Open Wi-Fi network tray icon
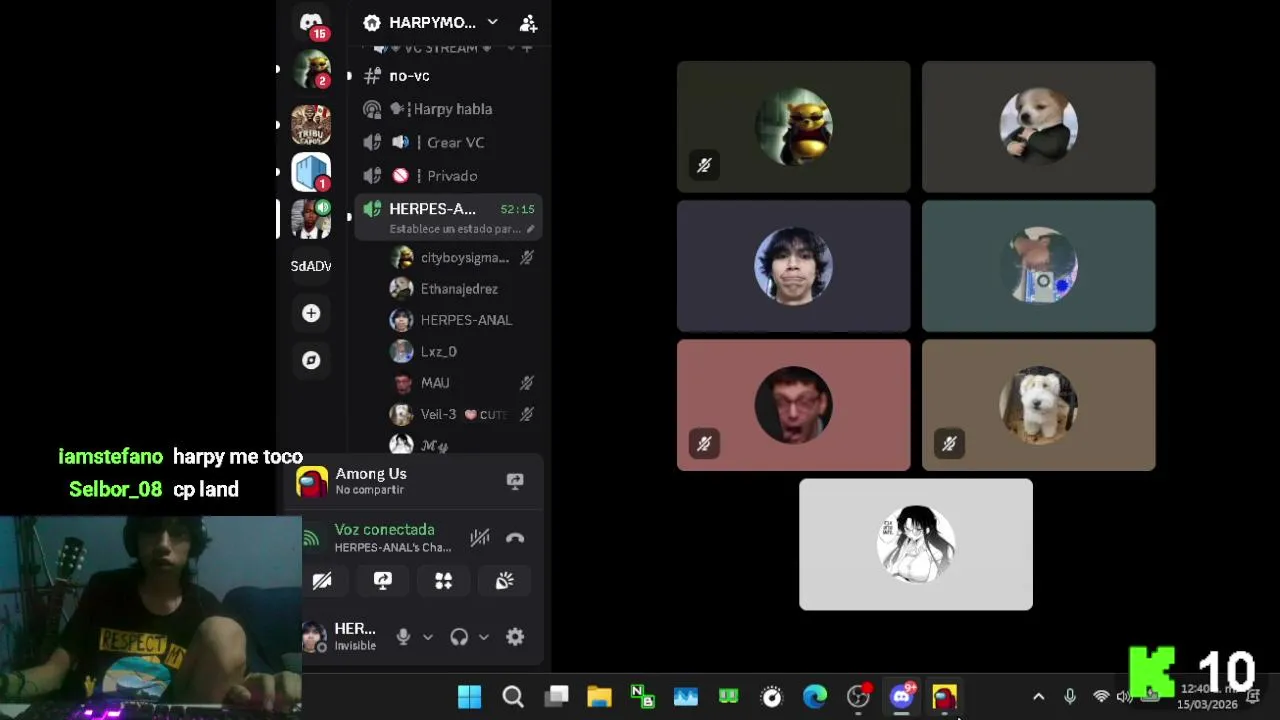The width and height of the screenshot is (1280, 720). point(1101,696)
